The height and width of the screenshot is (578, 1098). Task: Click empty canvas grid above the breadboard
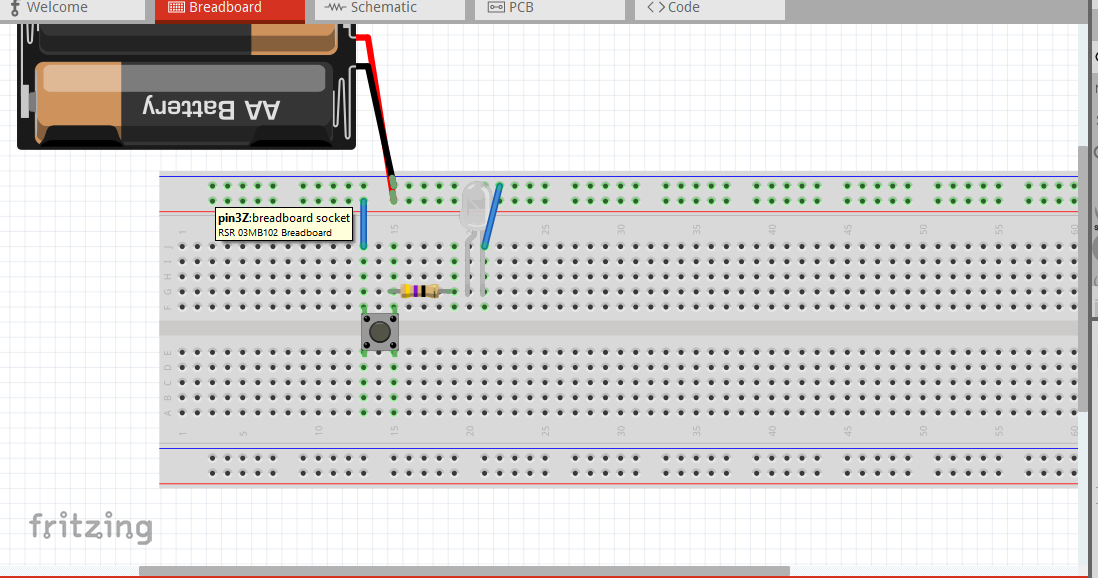pos(700,100)
